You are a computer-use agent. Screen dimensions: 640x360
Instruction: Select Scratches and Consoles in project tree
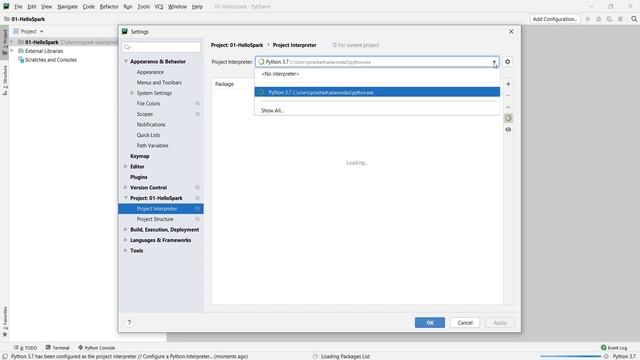(51, 60)
